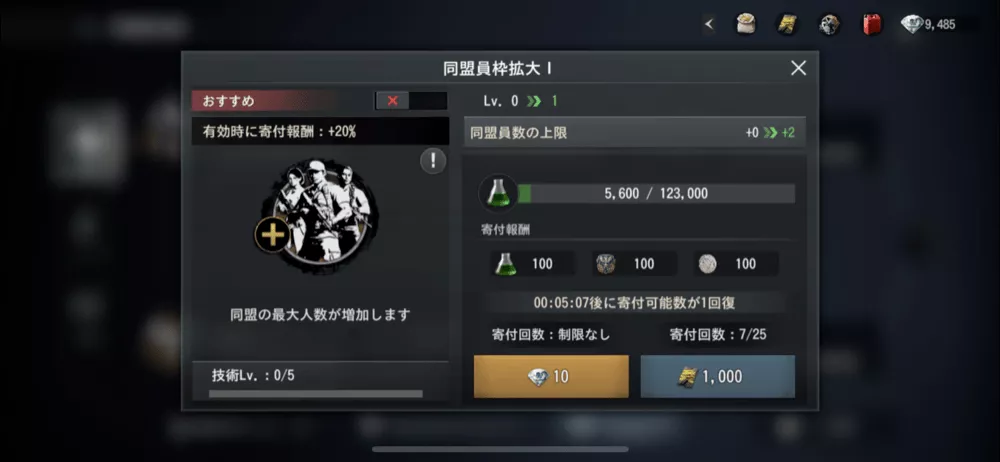This screenshot has height=462, width=1000.
Task: Click the gold bar resource icon
Action: pyautogui.click(x=787, y=25)
